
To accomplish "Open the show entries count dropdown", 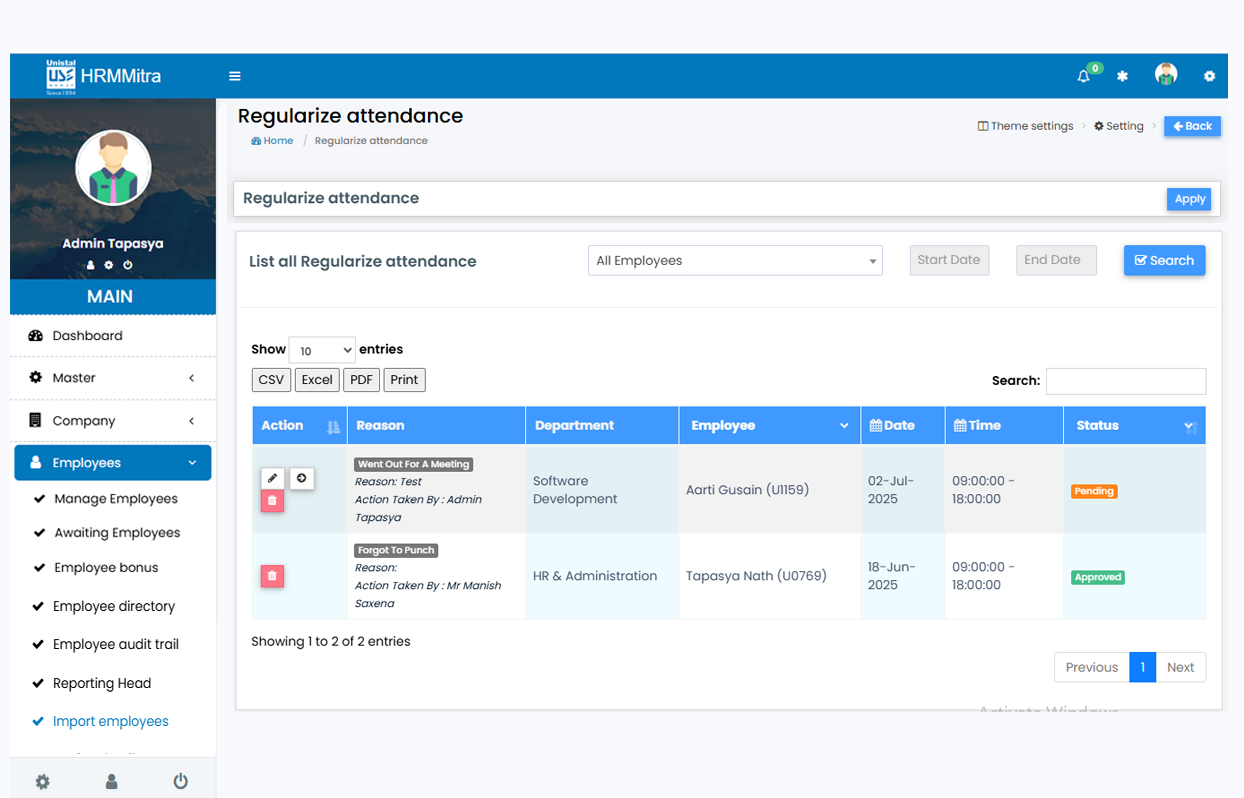I will (322, 350).
